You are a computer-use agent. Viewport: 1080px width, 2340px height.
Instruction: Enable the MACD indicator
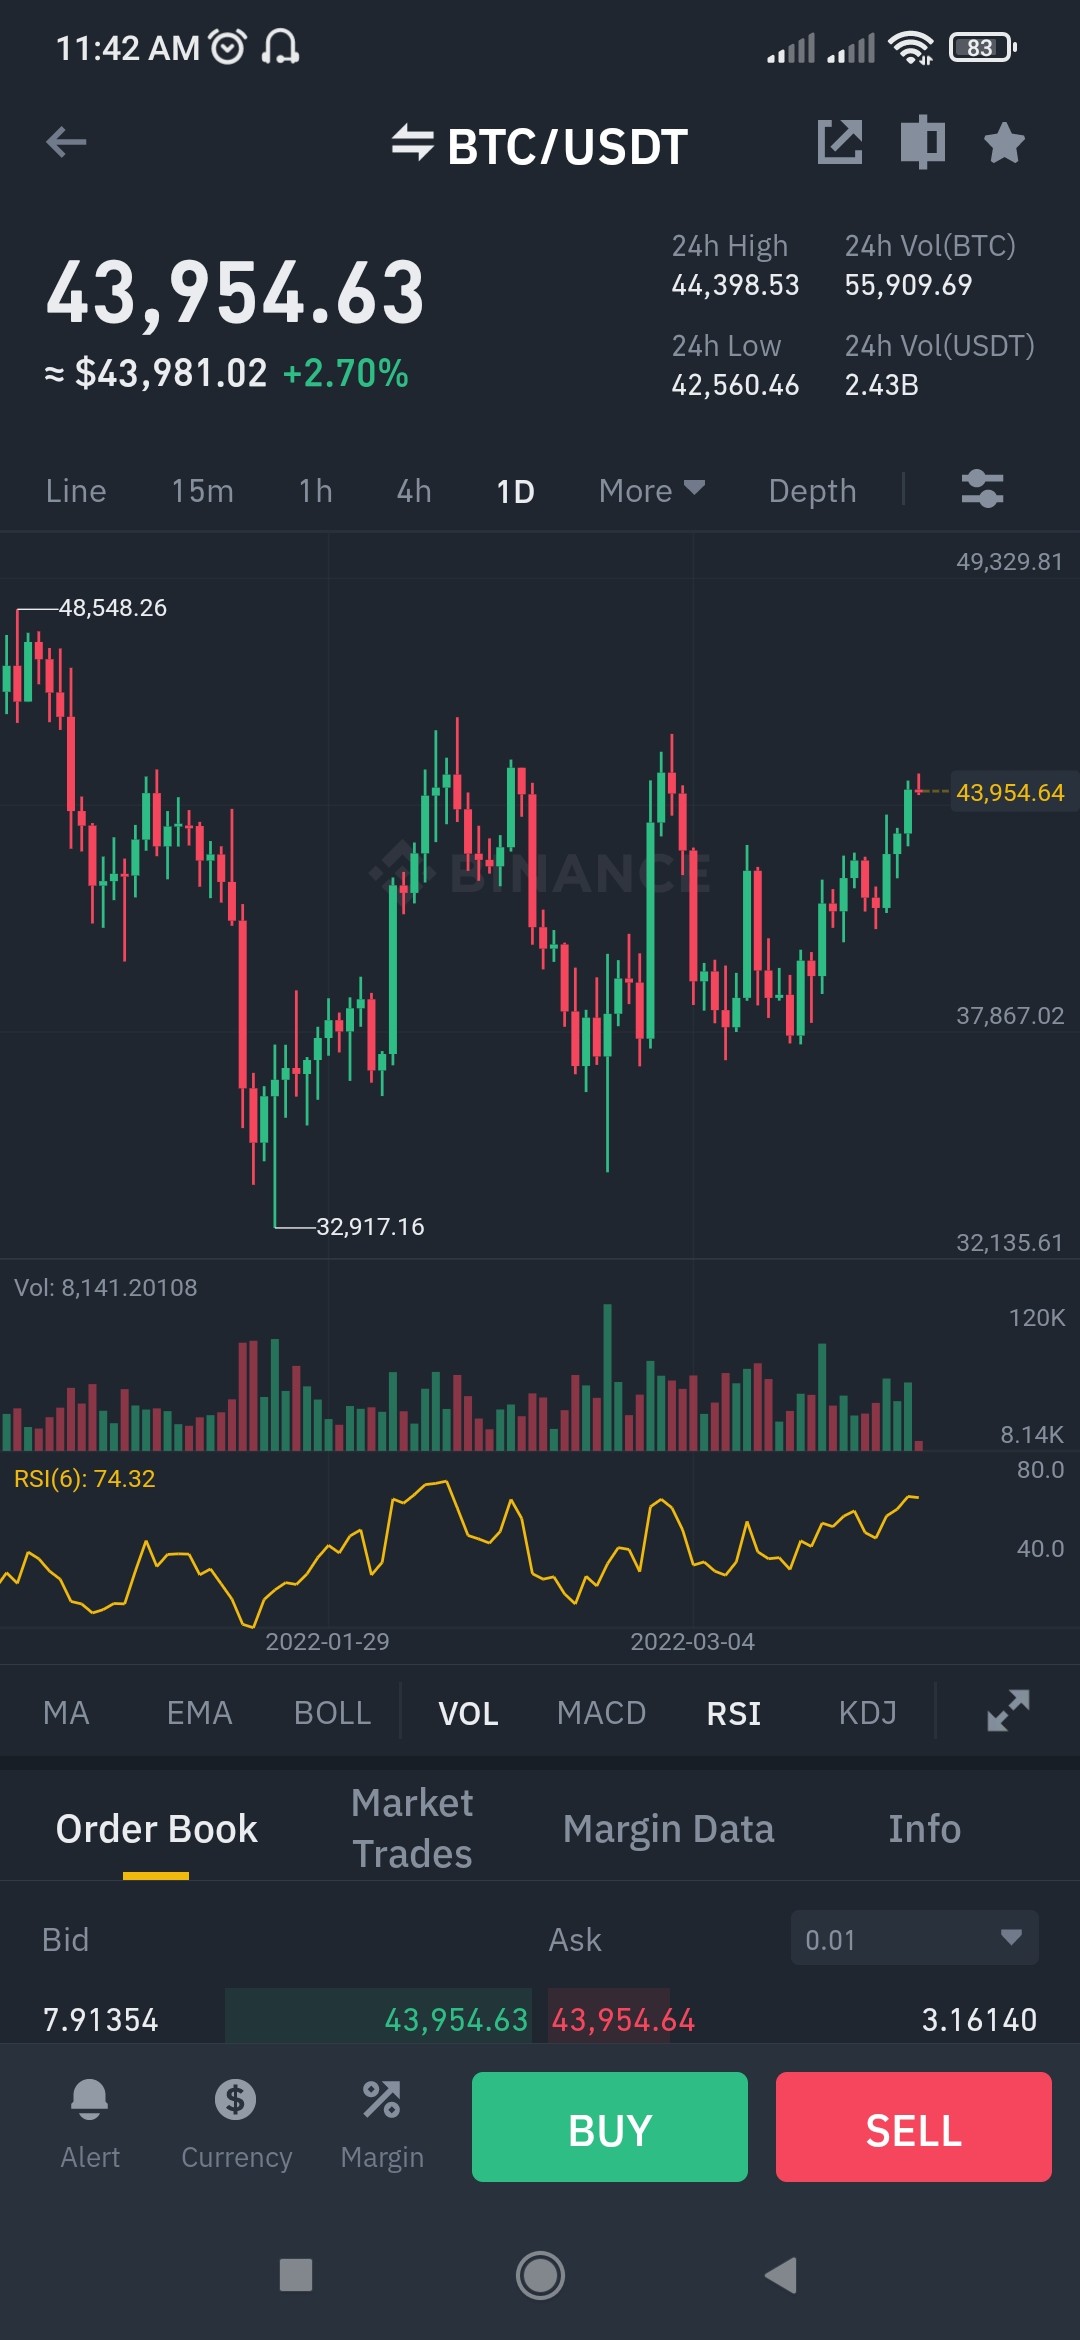[x=601, y=1713]
